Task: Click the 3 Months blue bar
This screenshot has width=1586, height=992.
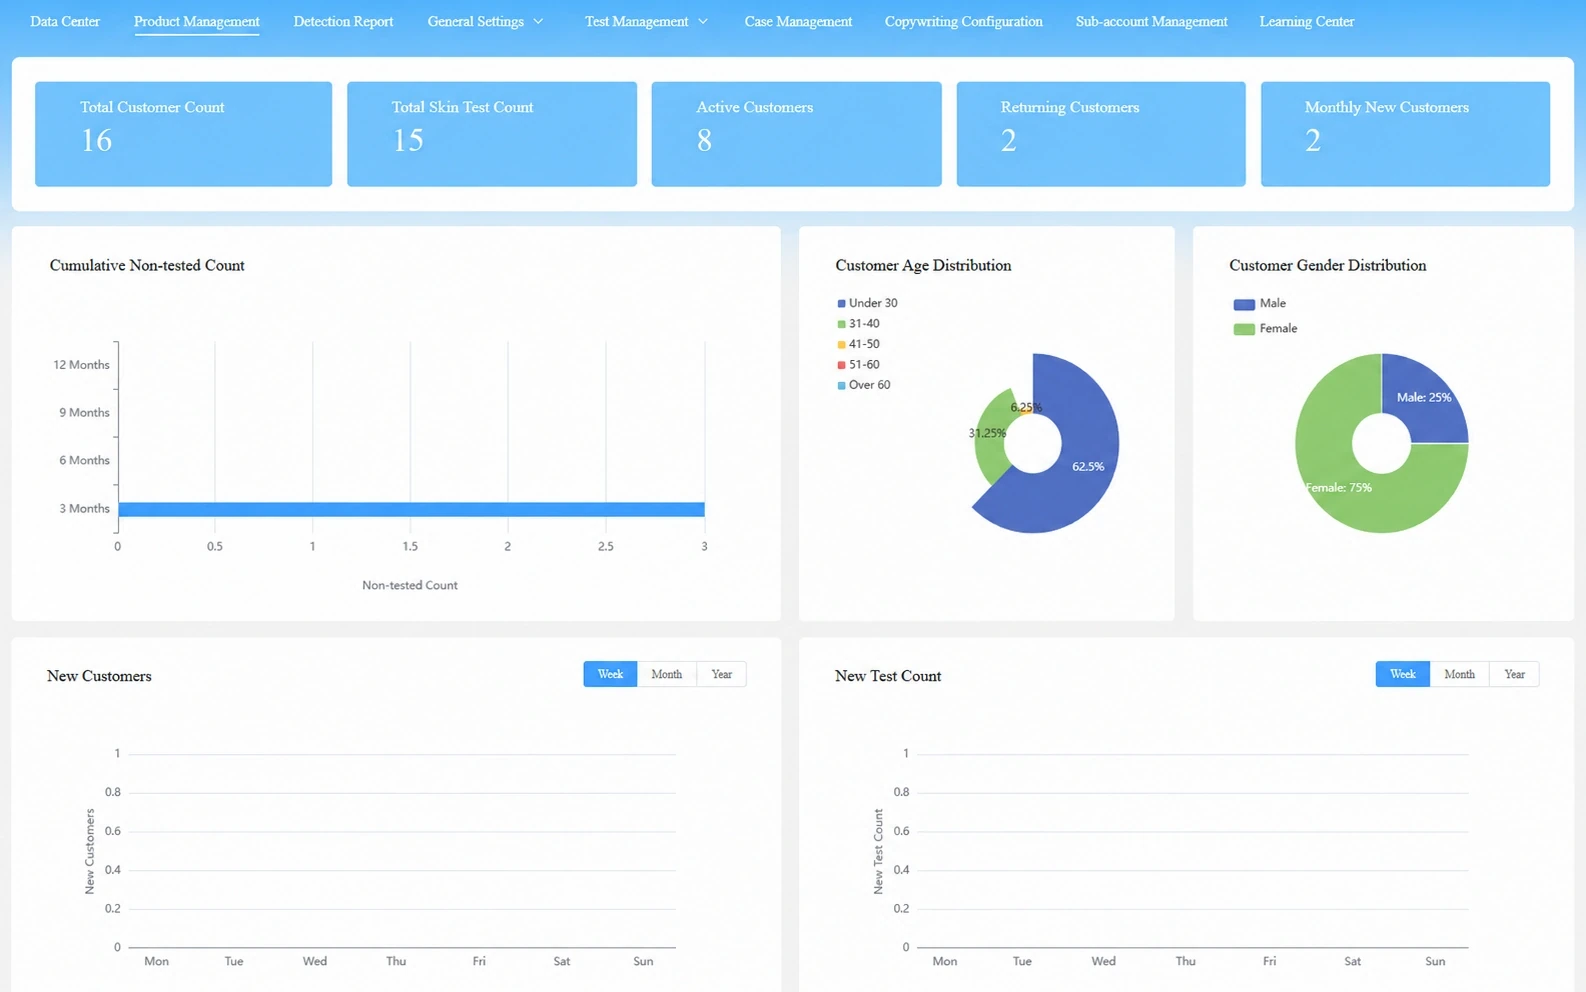Action: pyautogui.click(x=411, y=509)
